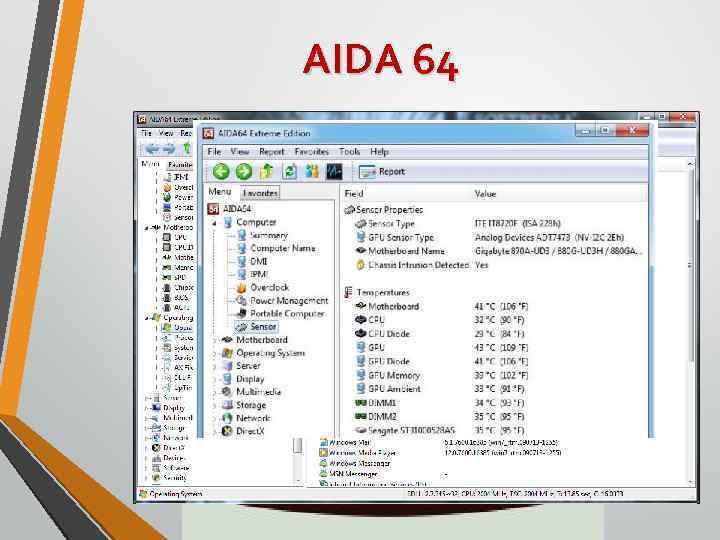
Task: Select the Sensor Type row
Action: click(495, 224)
